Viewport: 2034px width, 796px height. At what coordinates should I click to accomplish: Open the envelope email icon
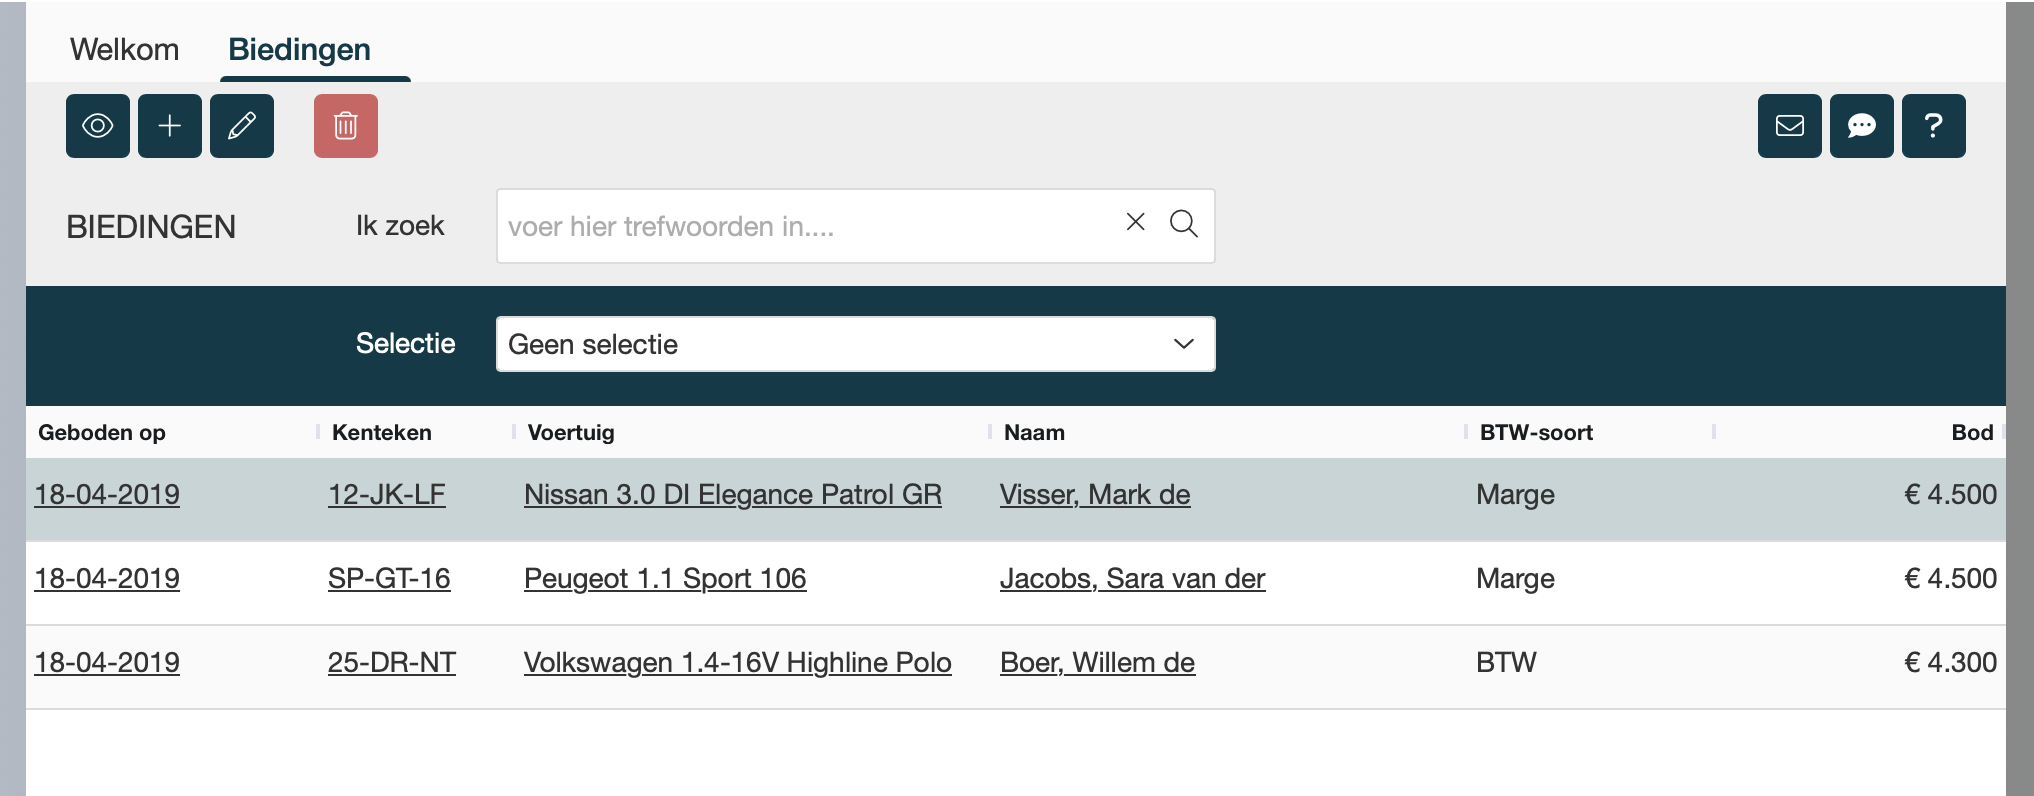pos(1789,126)
